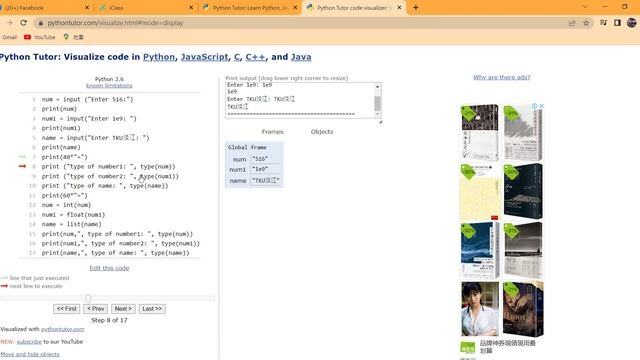Click the num value "516" in Global frame
The height and width of the screenshot is (360, 640).
point(260,159)
